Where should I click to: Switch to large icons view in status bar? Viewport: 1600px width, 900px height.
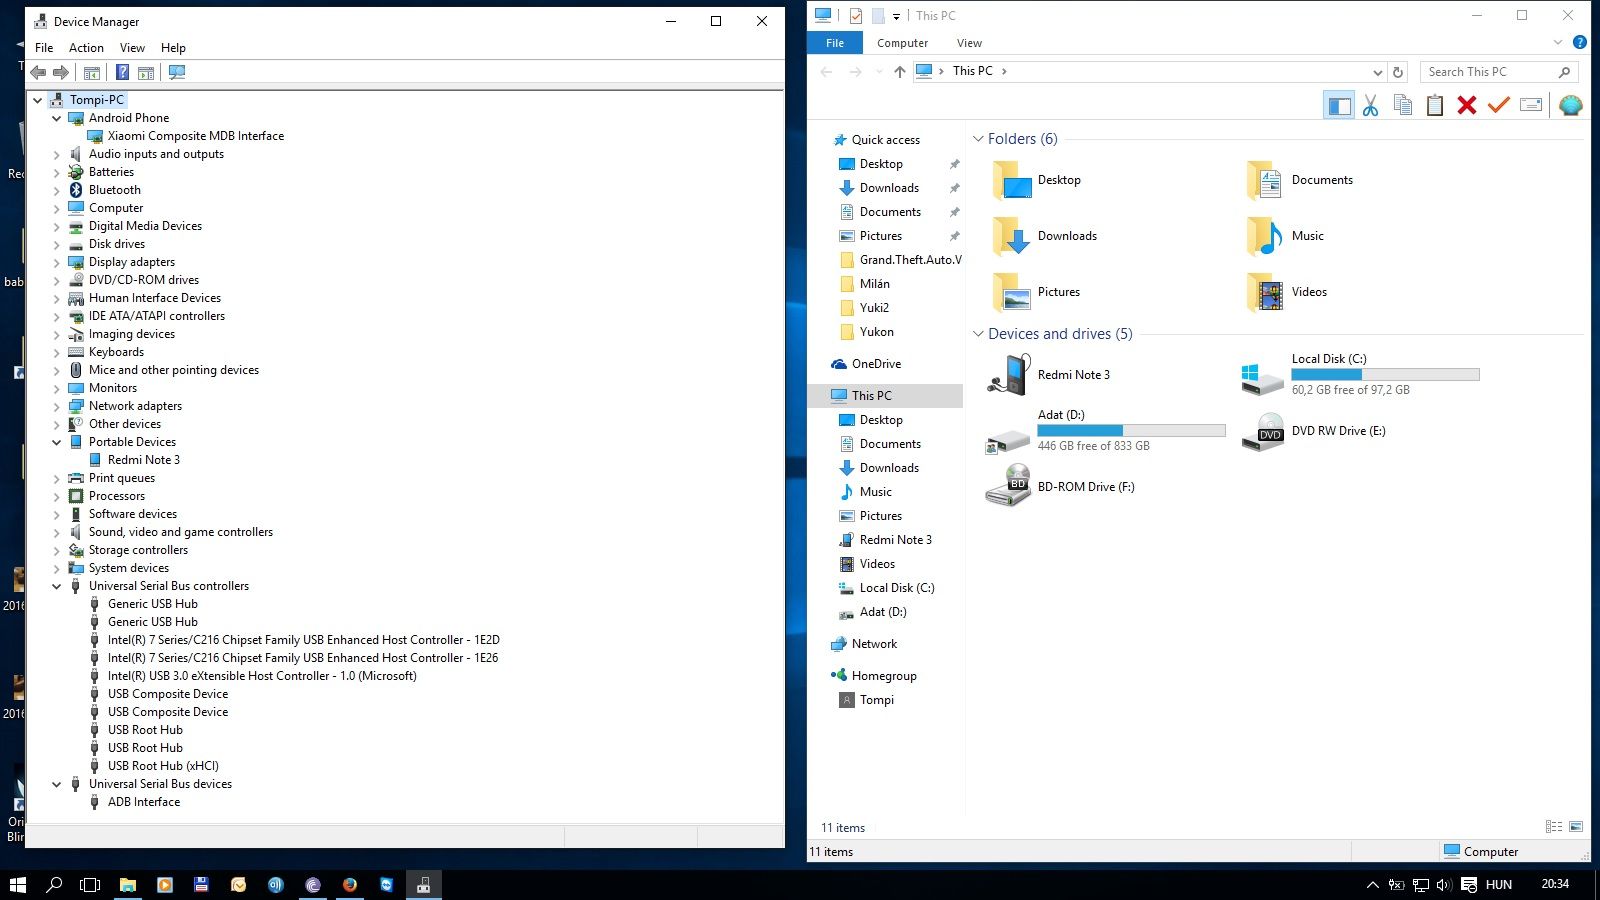pyautogui.click(x=1576, y=827)
